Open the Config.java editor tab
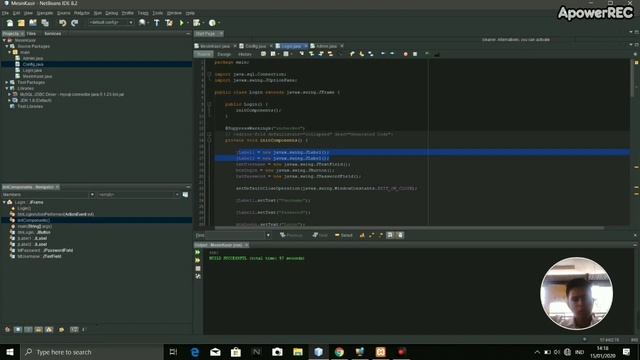 point(256,46)
